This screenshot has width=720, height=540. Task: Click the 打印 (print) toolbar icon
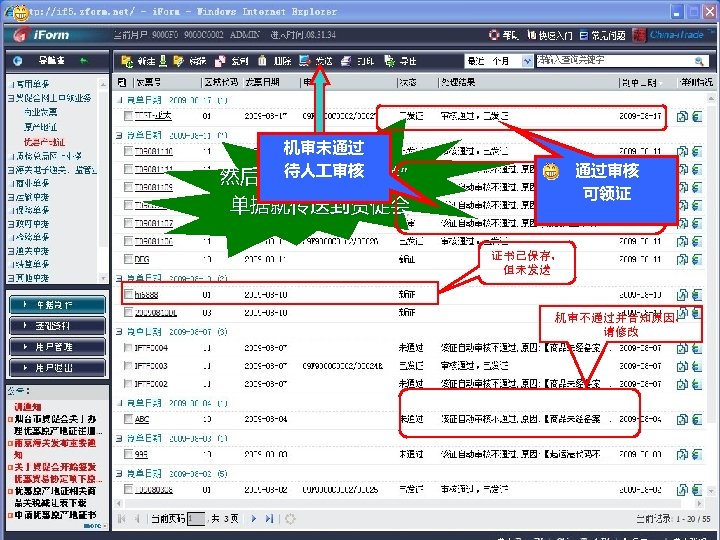346,61
